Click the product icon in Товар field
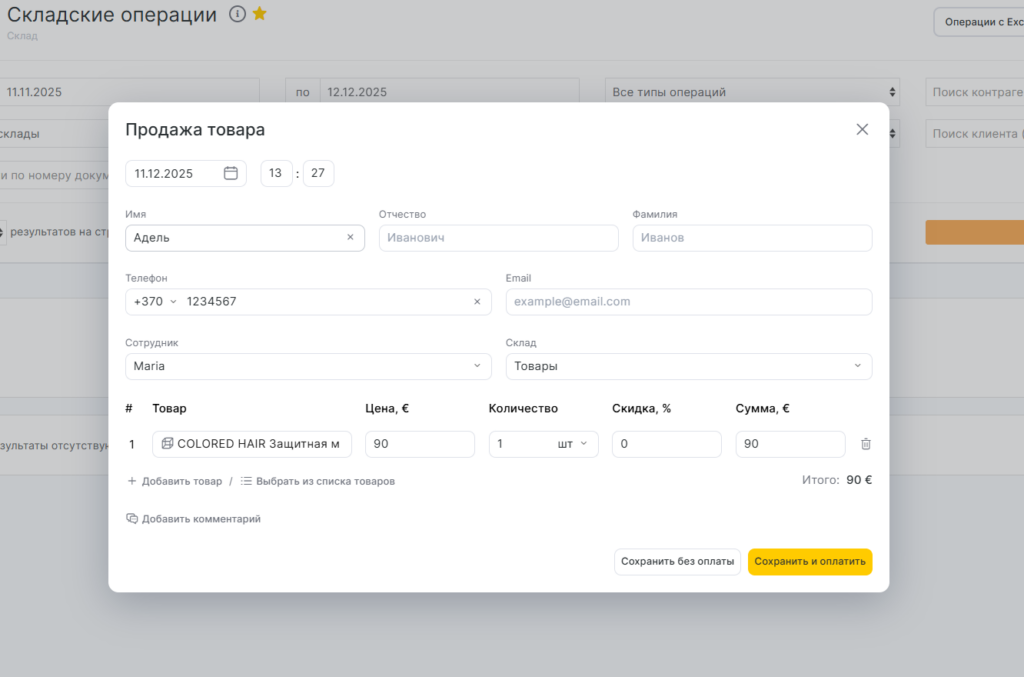Viewport: 1024px width, 677px height. [167, 444]
